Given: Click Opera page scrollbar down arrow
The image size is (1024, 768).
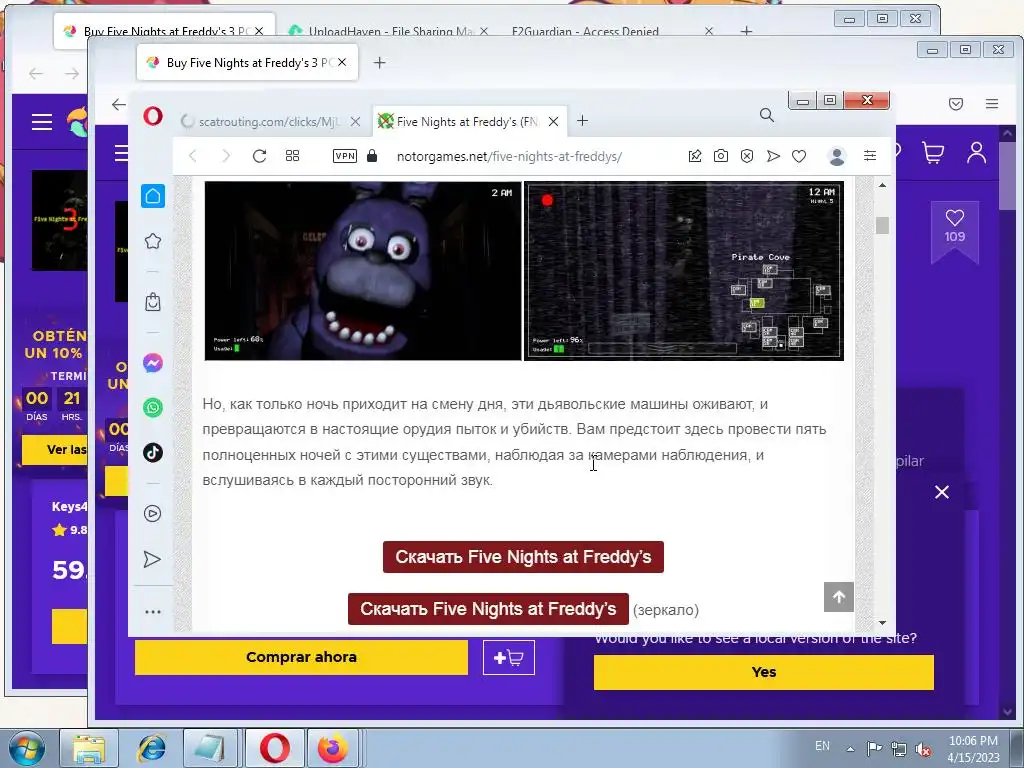Looking at the screenshot, I should click(x=882, y=623).
